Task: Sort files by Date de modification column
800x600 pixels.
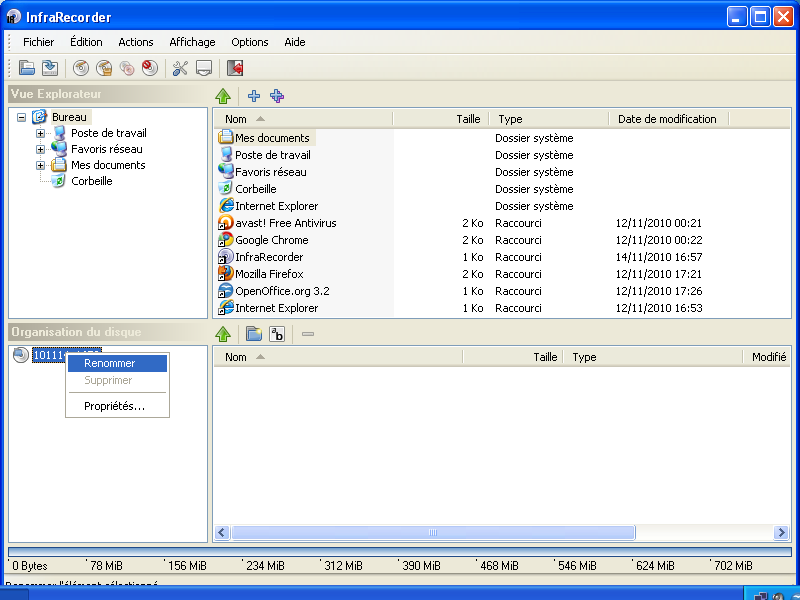Action: click(667, 119)
